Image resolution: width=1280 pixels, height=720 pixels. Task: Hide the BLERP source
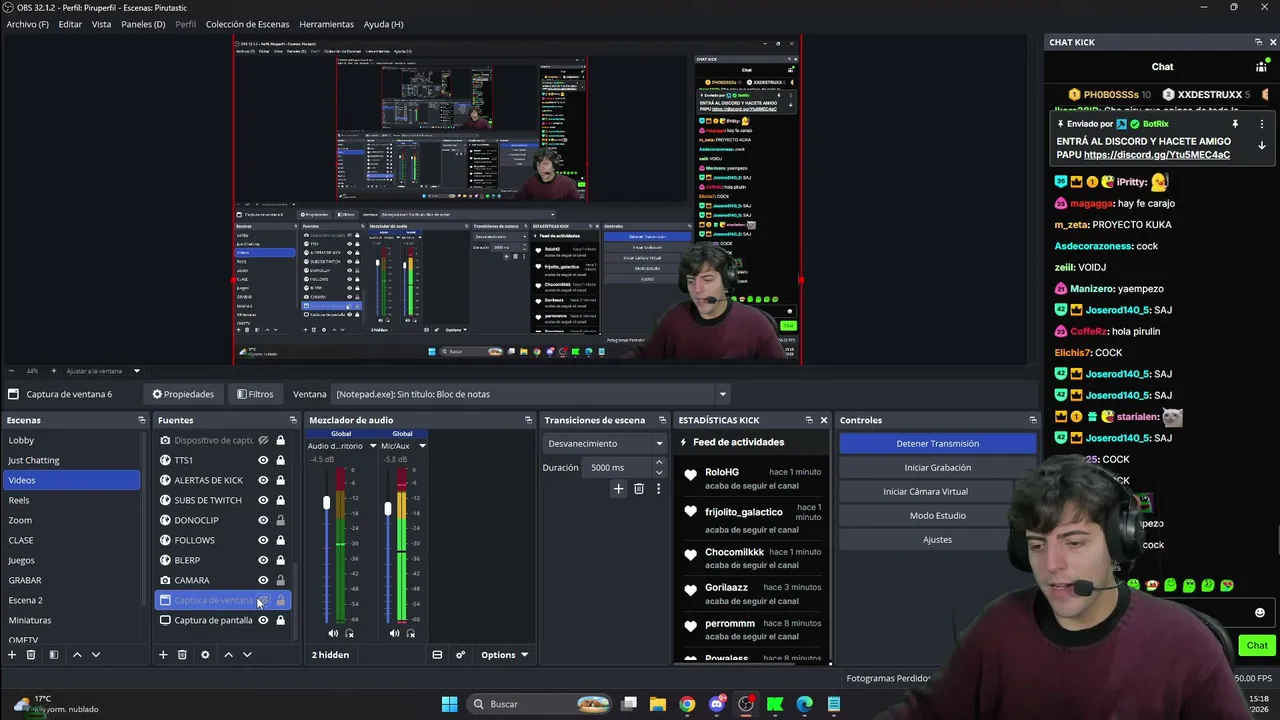click(263, 560)
